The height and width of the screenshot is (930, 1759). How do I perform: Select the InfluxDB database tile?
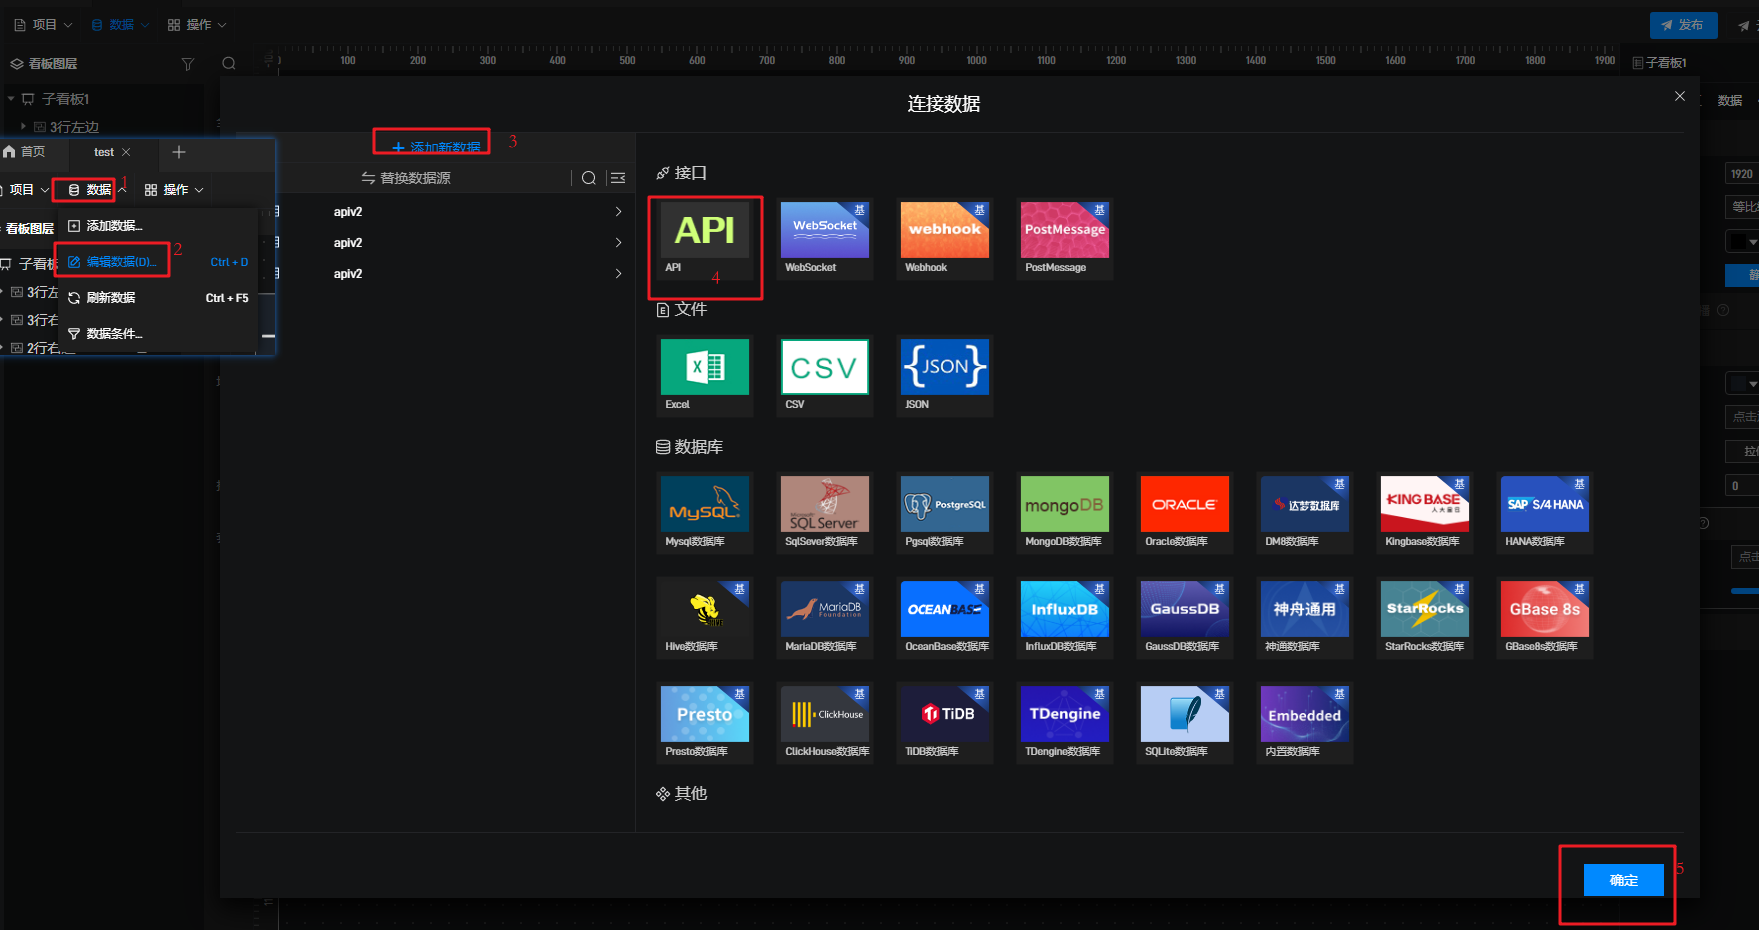1065,618
